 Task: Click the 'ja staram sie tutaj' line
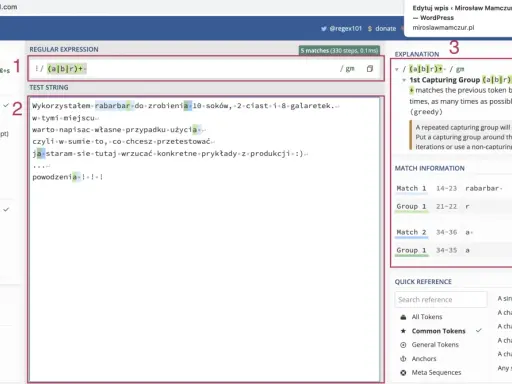169,153
